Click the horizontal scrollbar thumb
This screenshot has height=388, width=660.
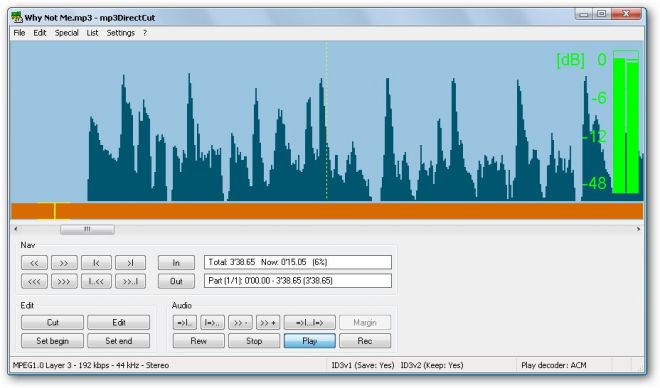87,229
